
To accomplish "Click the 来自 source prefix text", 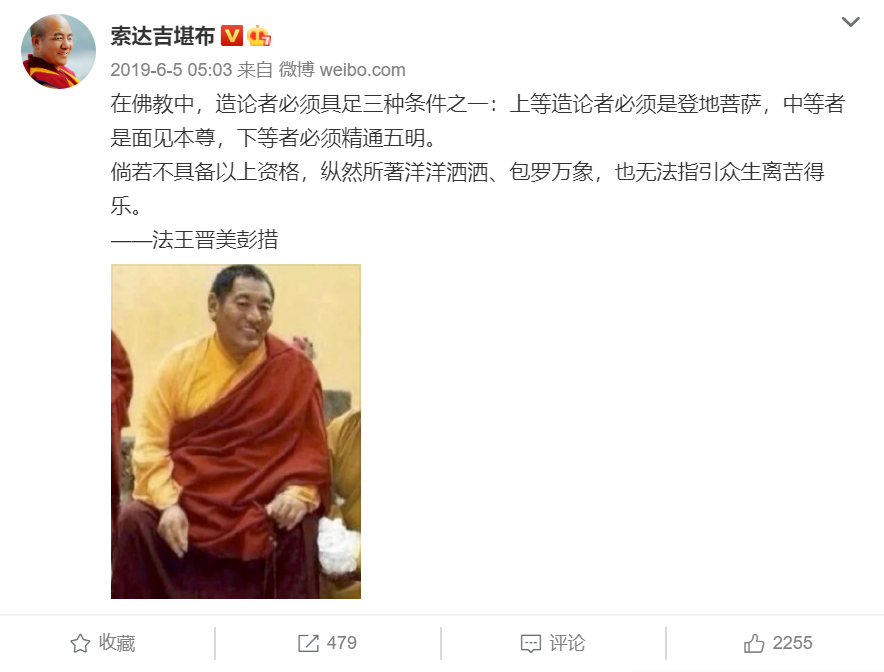I will (x=255, y=70).
